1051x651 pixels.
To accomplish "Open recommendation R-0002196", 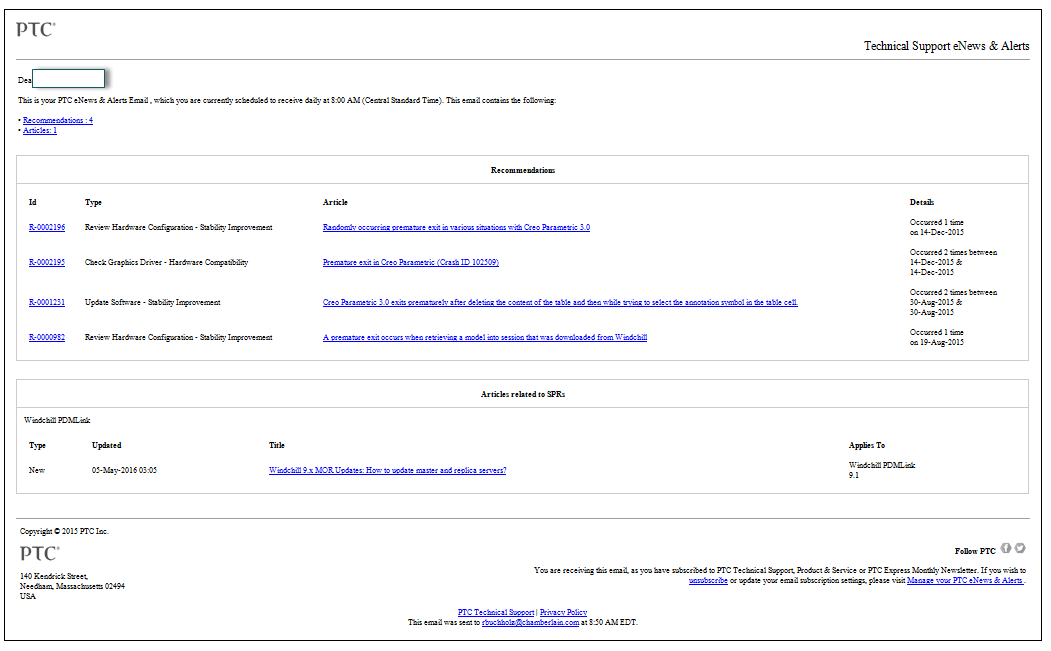I will tap(47, 227).
